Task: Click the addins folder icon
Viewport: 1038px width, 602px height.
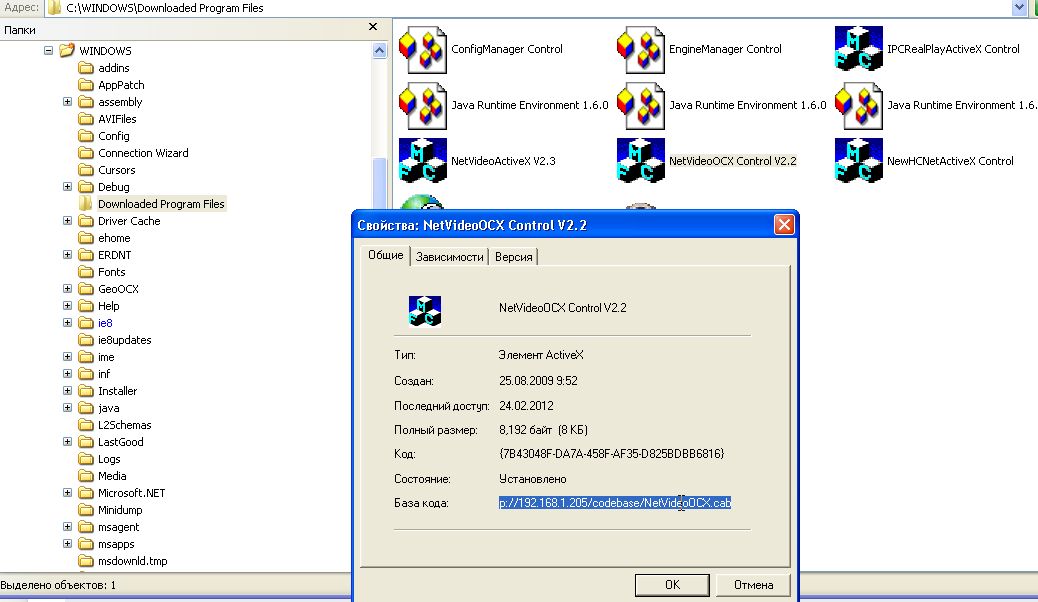Action: point(86,68)
